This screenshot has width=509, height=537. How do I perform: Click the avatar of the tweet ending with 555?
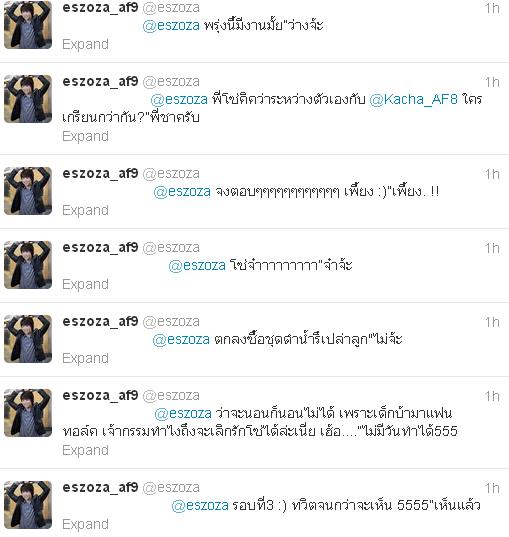coord(28,413)
